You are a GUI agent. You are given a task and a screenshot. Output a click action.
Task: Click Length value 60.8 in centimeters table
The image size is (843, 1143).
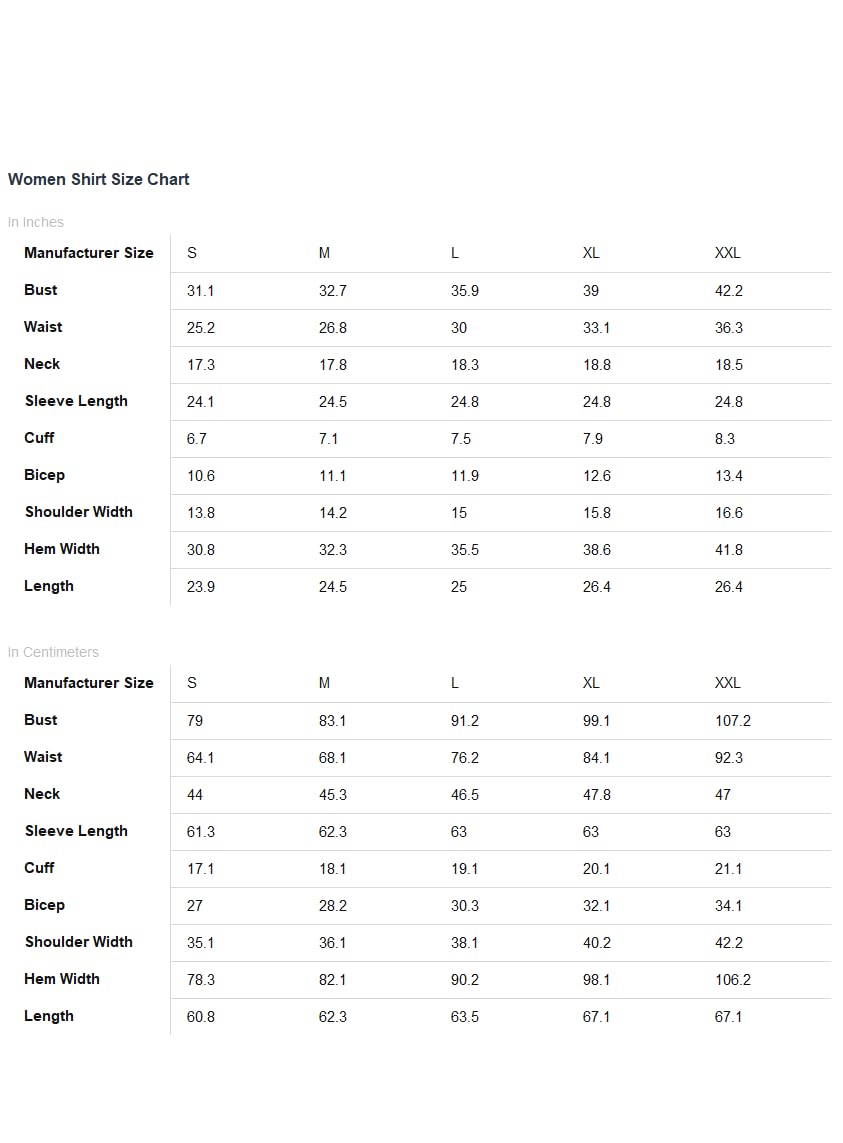tap(201, 1017)
